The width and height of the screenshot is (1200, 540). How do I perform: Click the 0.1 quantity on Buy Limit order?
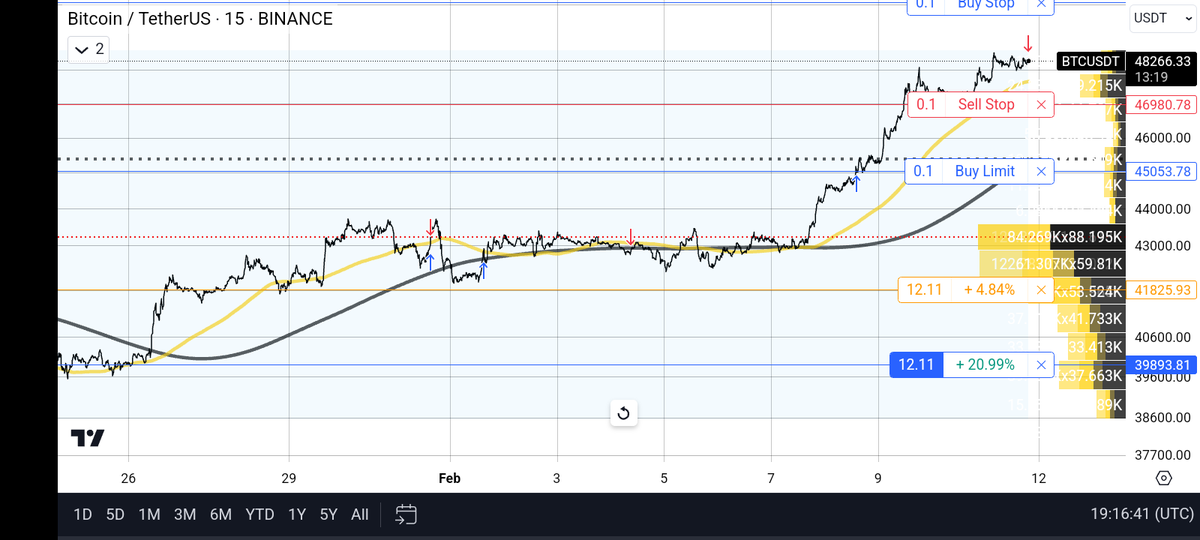tap(923, 171)
